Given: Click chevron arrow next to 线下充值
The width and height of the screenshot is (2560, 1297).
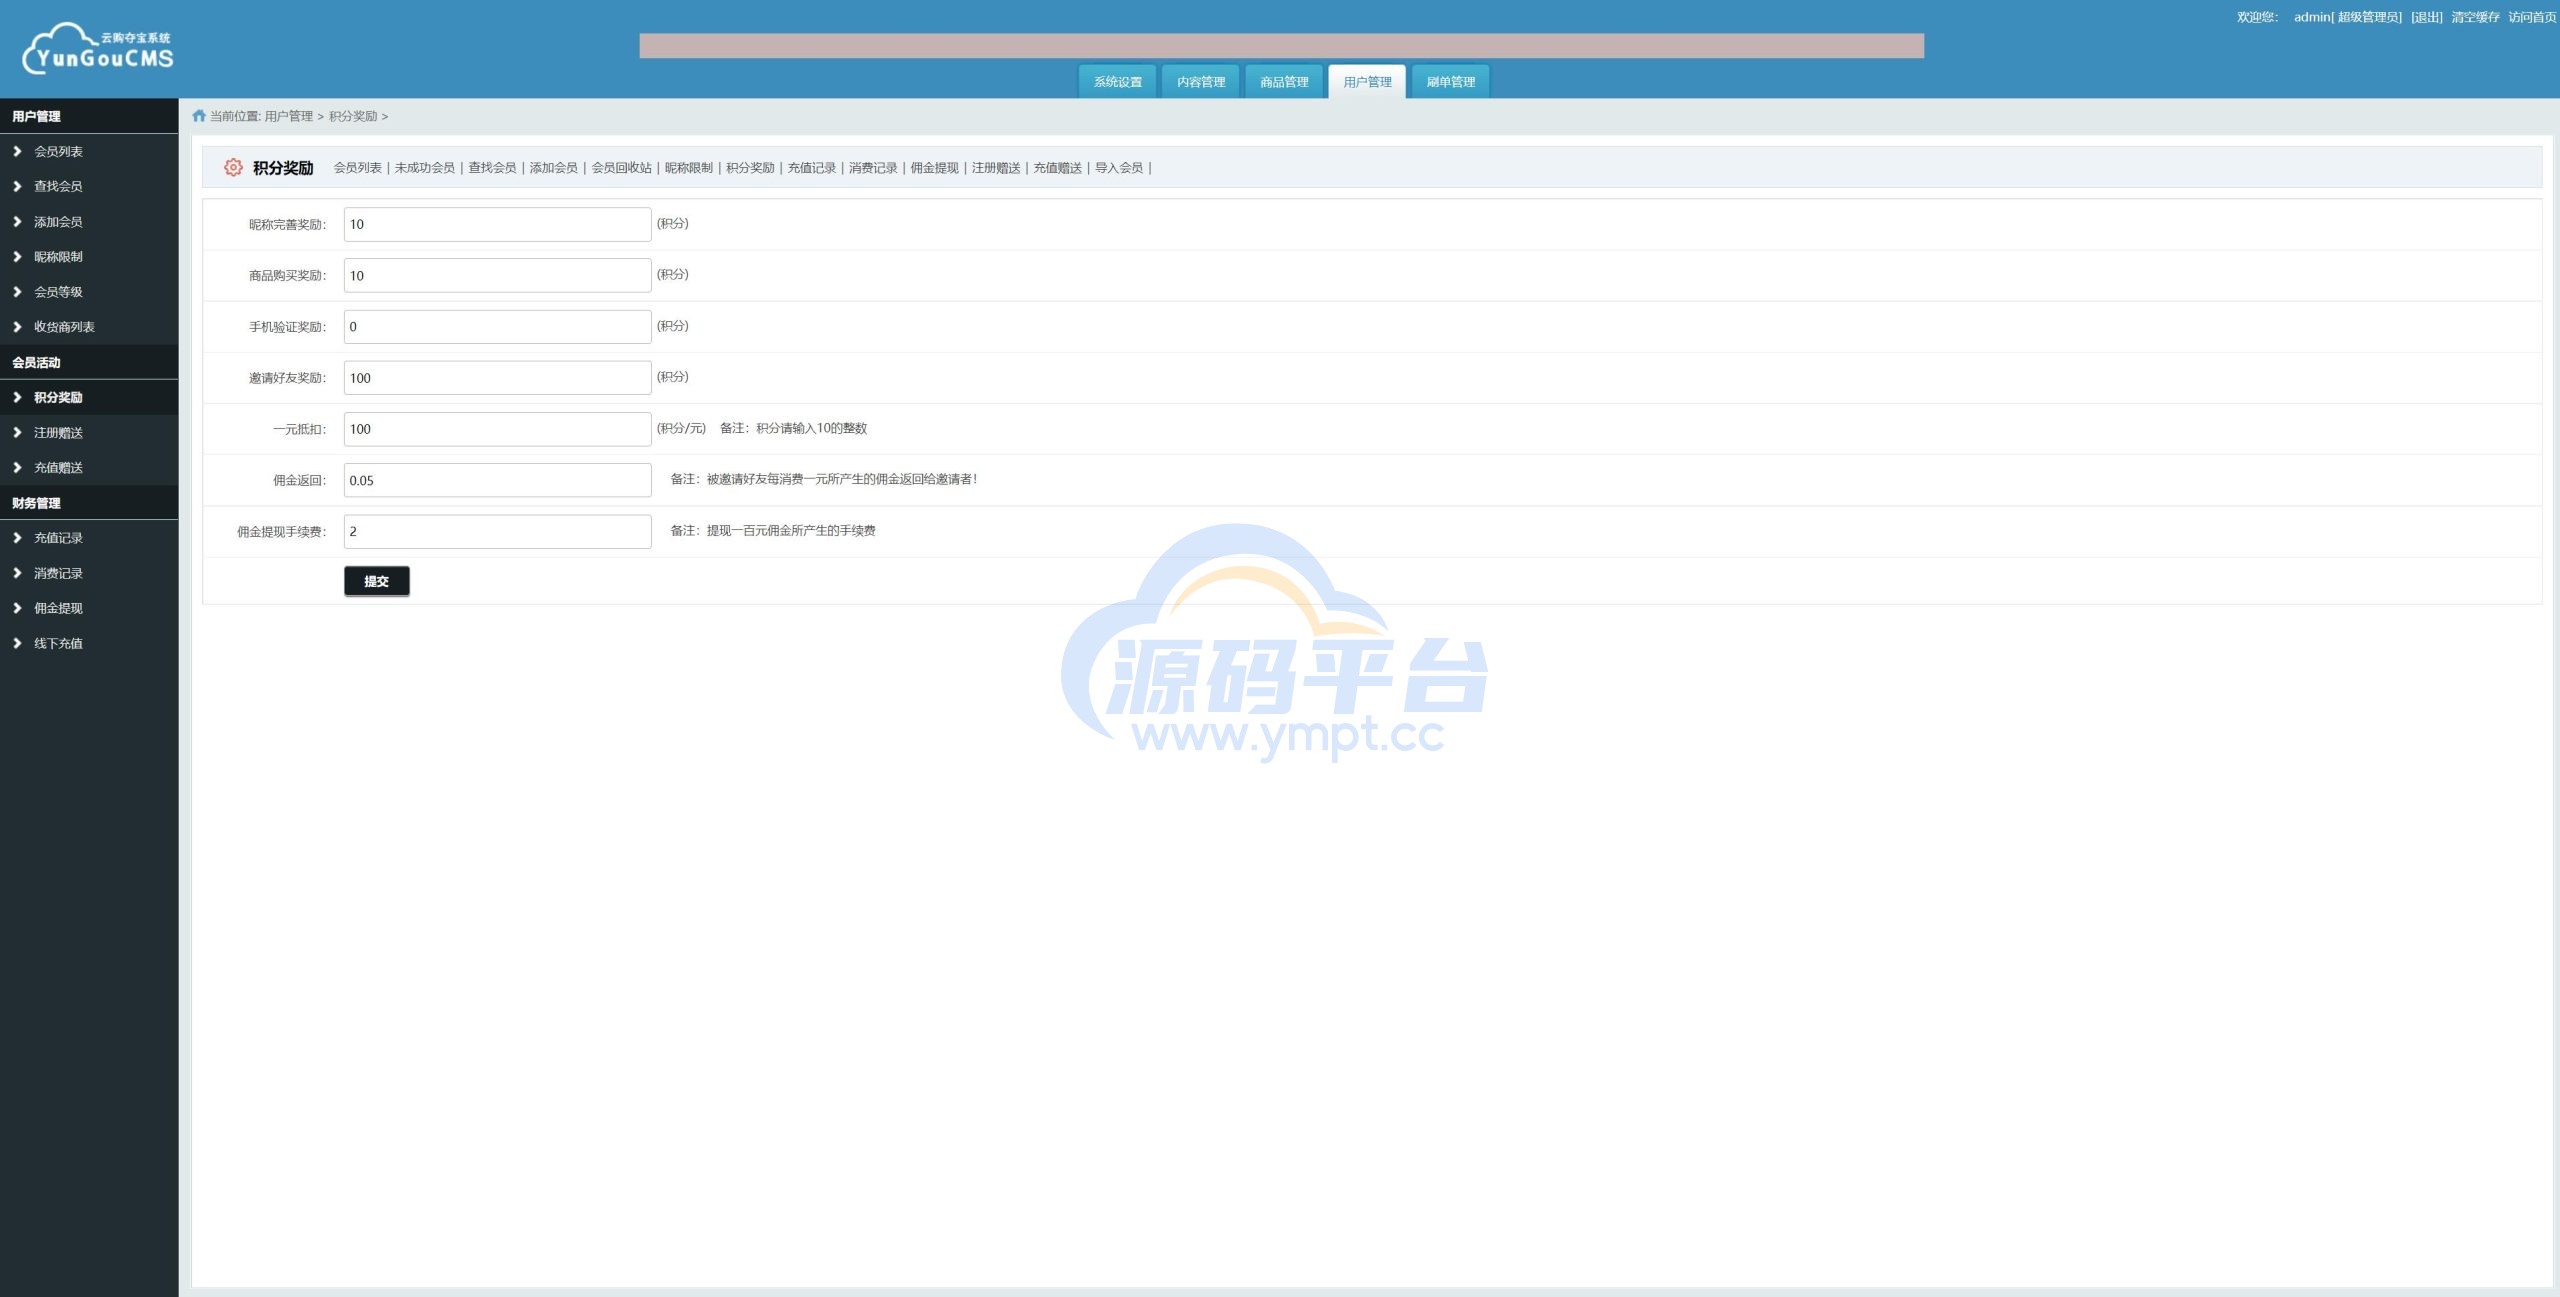Looking at the screenshot, I should coord(17,643).
